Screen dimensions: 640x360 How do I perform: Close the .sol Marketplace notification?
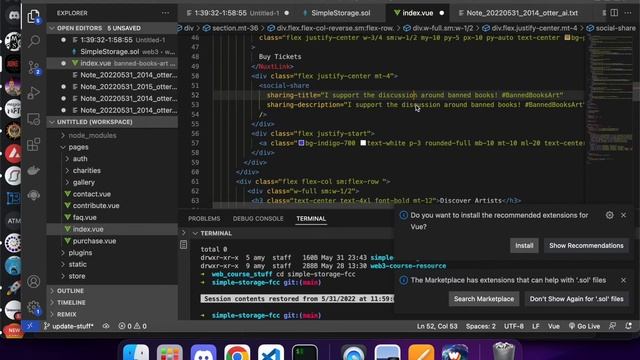point(623,280)
